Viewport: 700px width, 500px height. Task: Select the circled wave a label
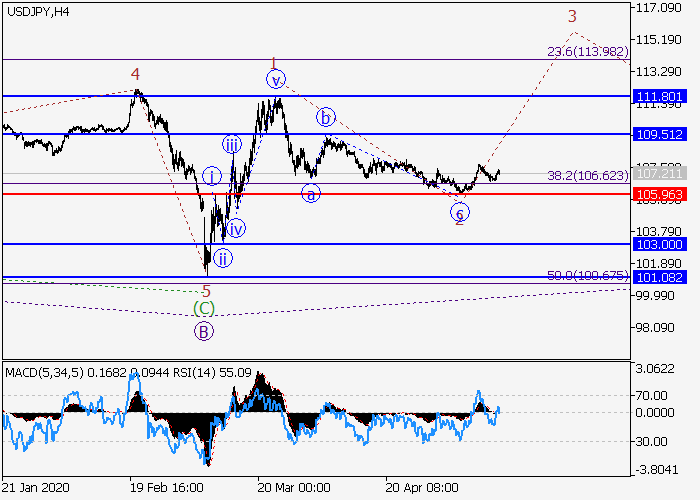312,194
